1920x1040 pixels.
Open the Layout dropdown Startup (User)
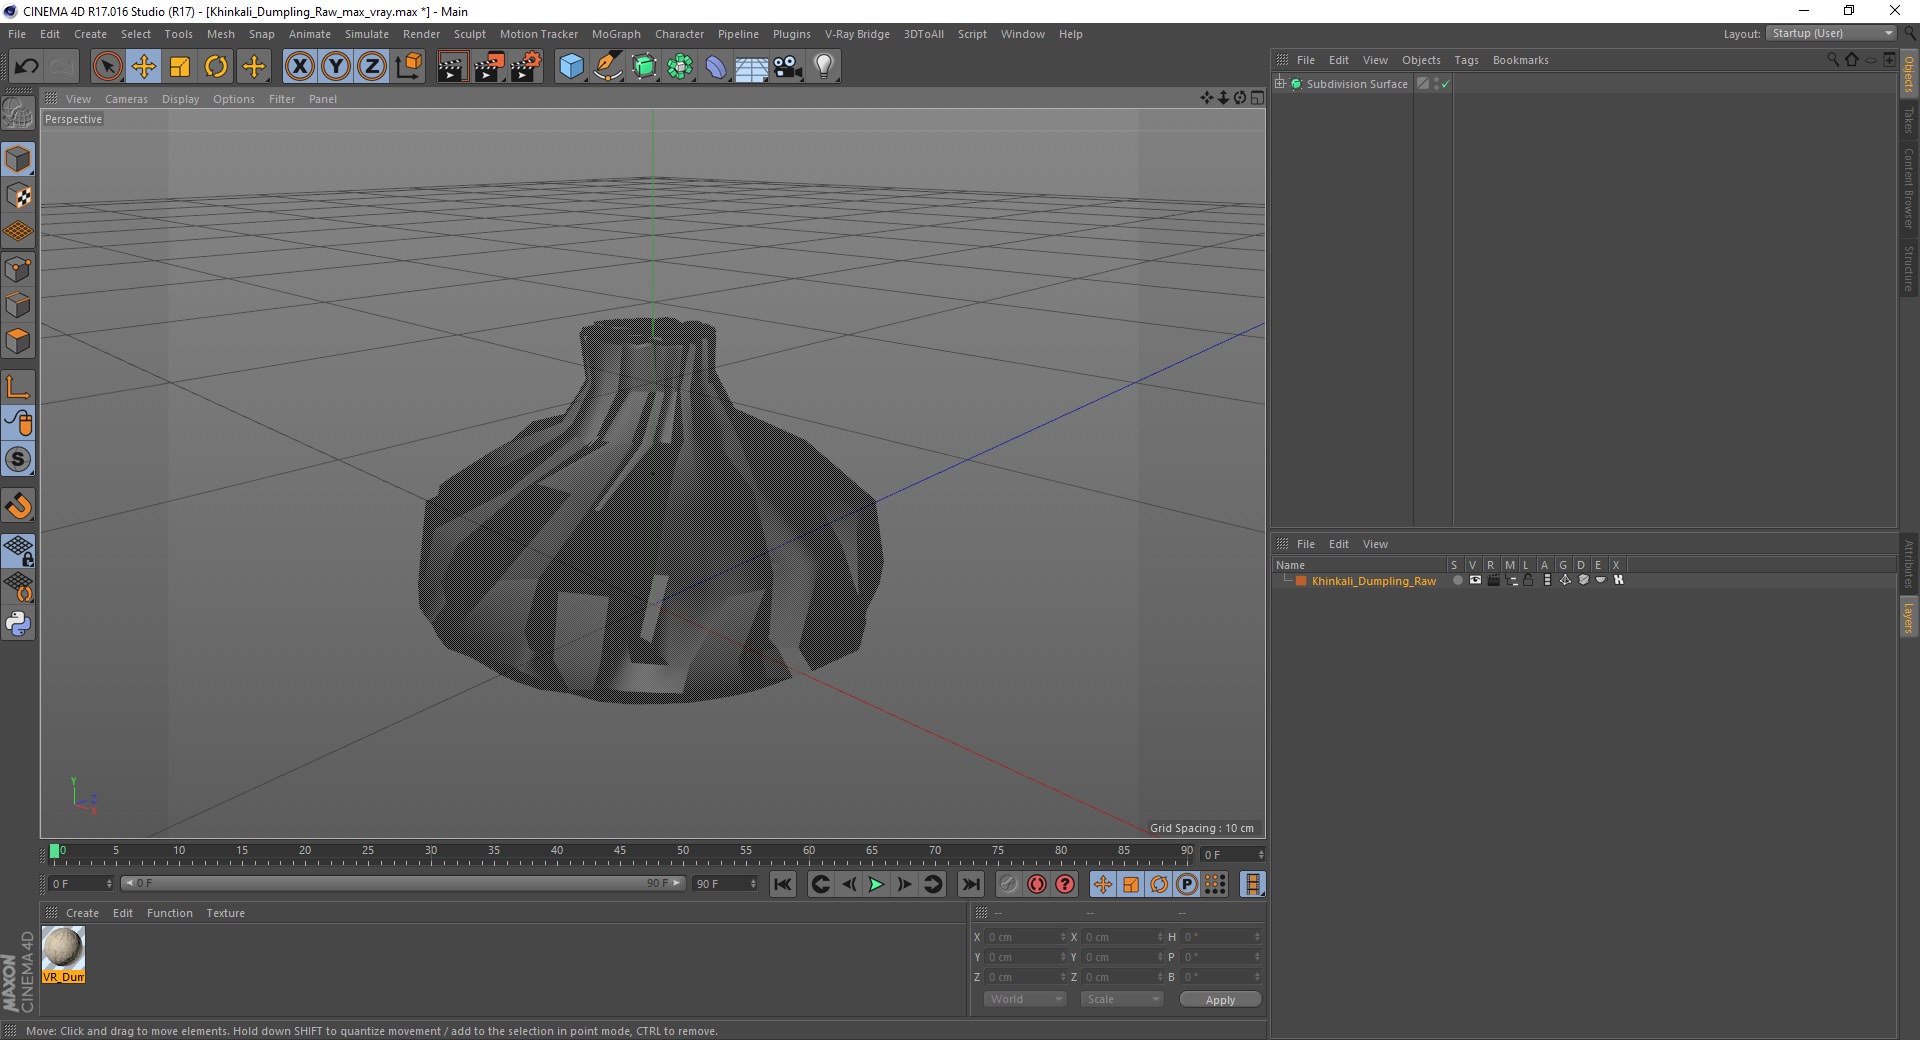point(1831,33)
